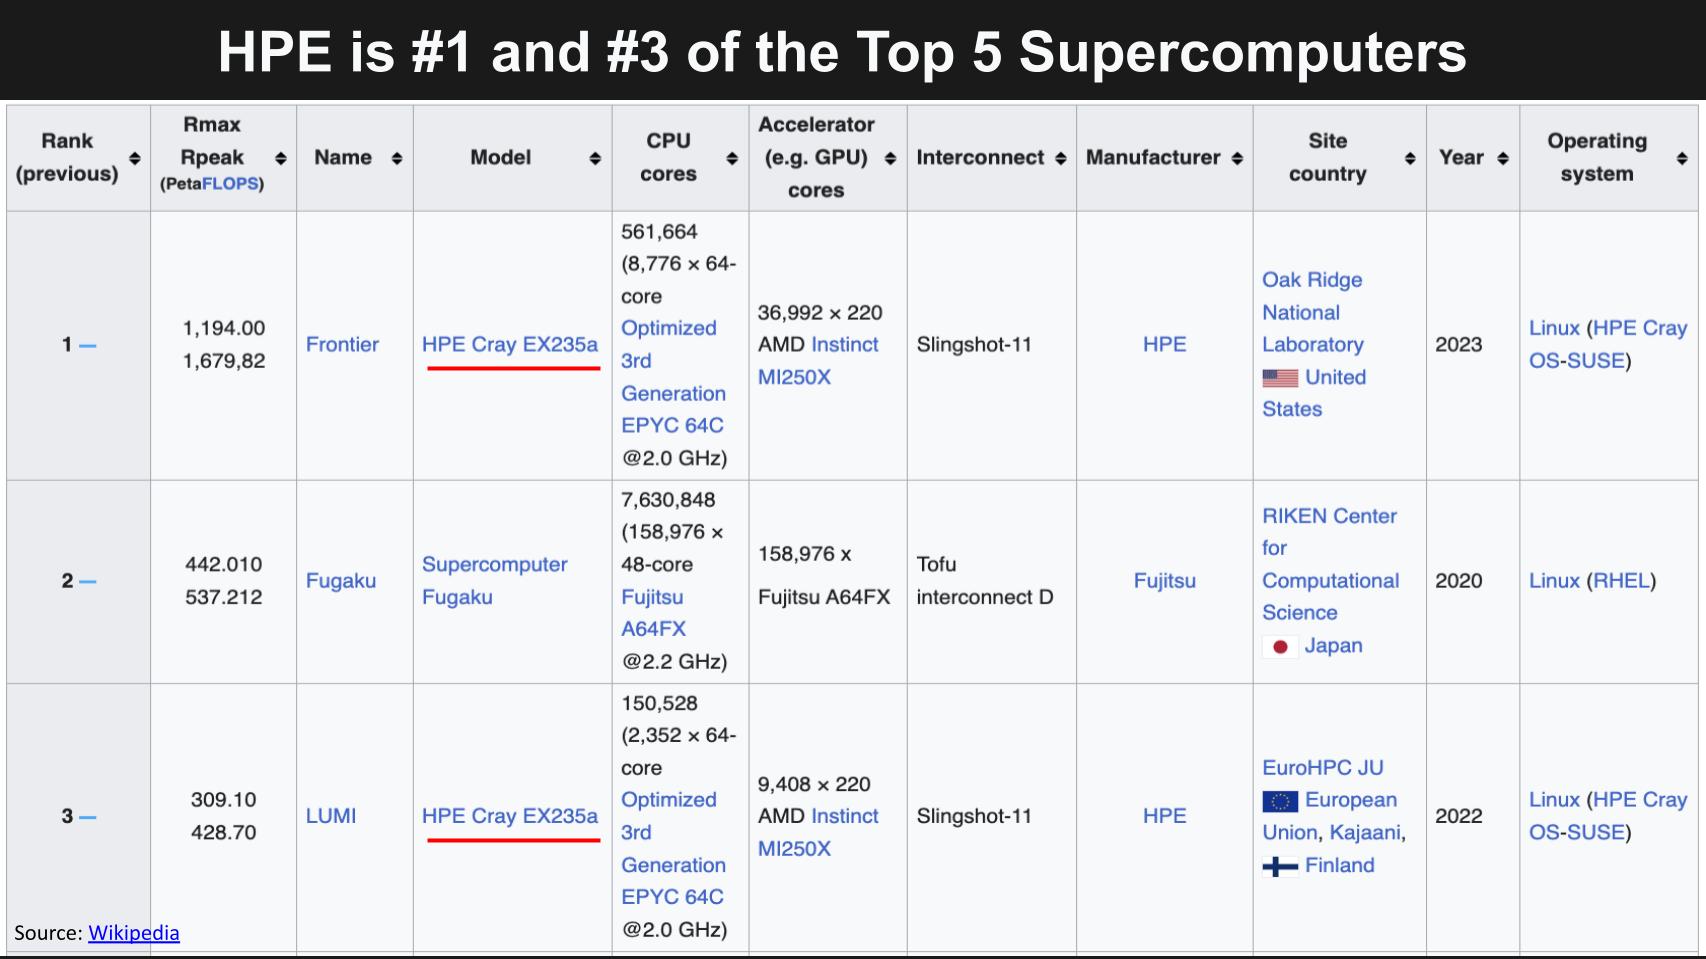Open the Frontier supercomputer link
This screenshot has height=959, width=1706.
click(x=342, y=344)
